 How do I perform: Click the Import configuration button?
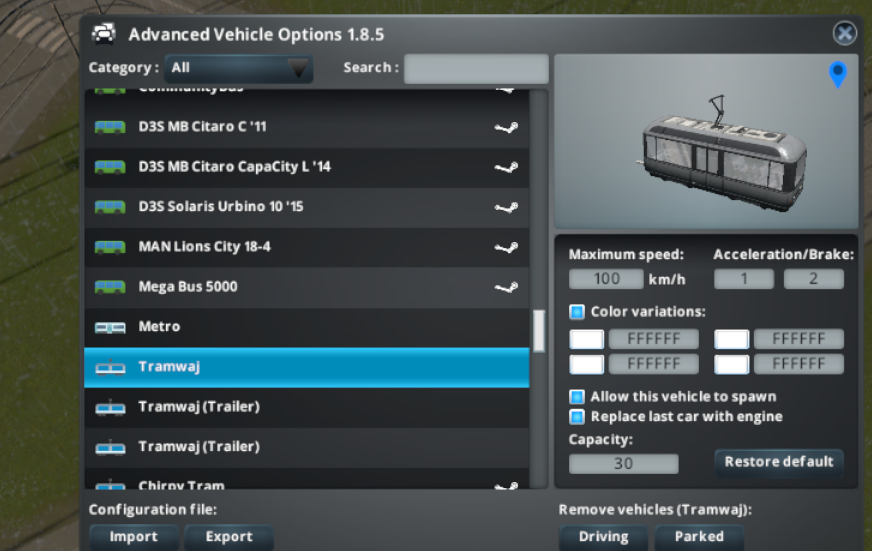click(x=133, y=537)
